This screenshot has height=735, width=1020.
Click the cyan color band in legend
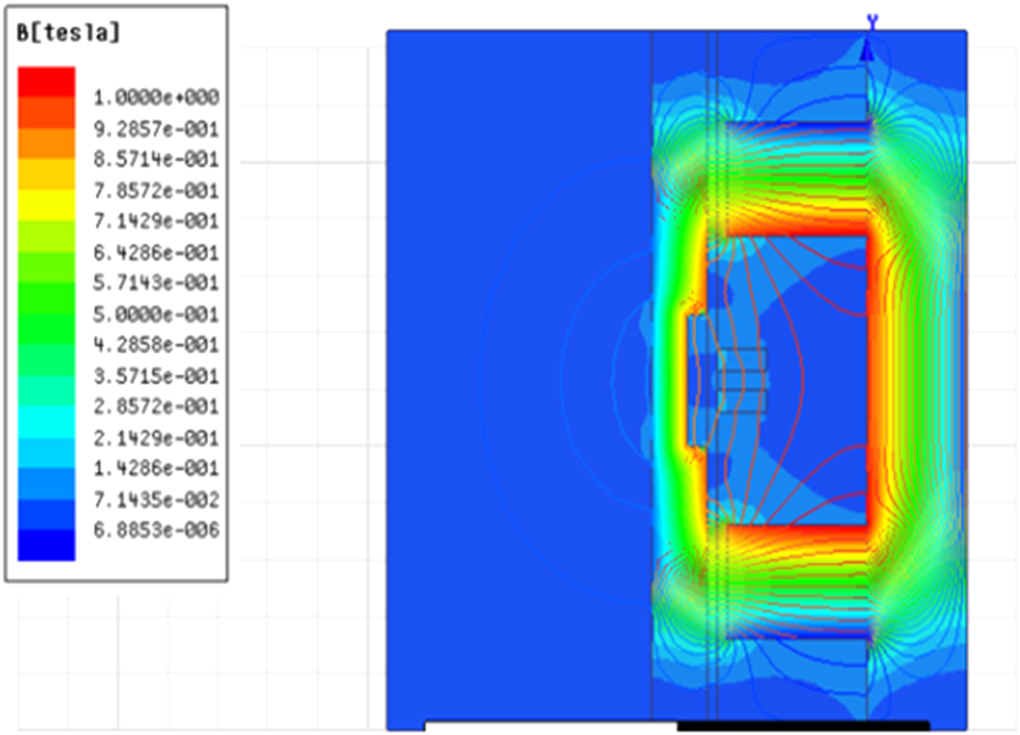(46, 421)
